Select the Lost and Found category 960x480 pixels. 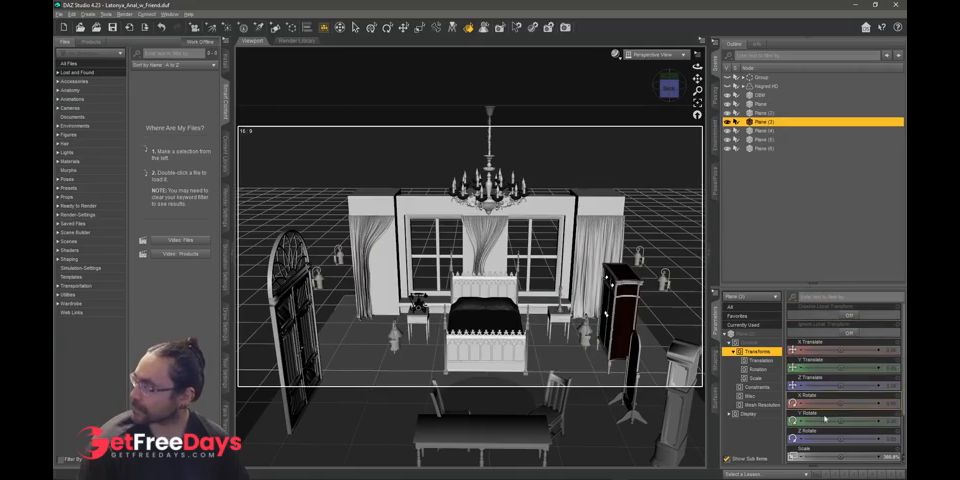[x=77, y=73]
